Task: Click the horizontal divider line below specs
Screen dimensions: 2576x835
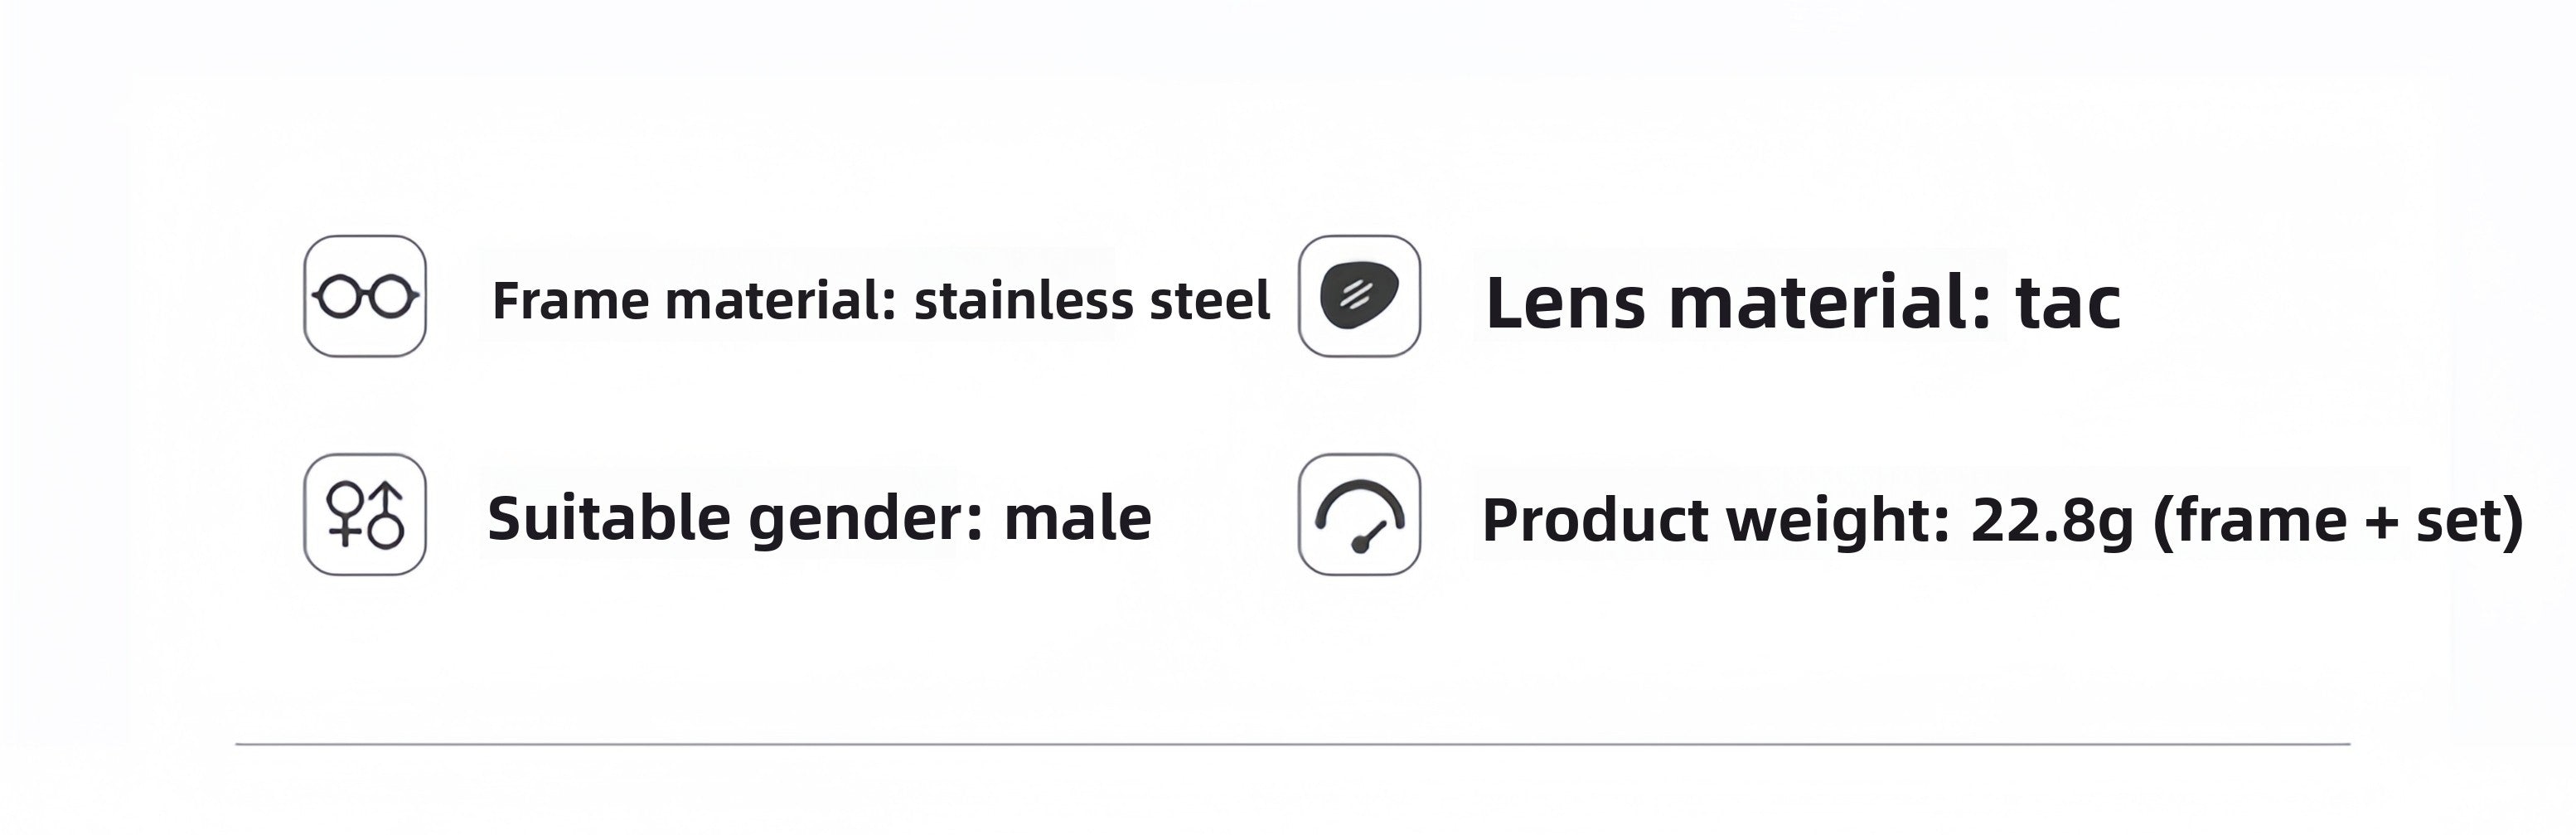Action: [x=1292, y=744]
